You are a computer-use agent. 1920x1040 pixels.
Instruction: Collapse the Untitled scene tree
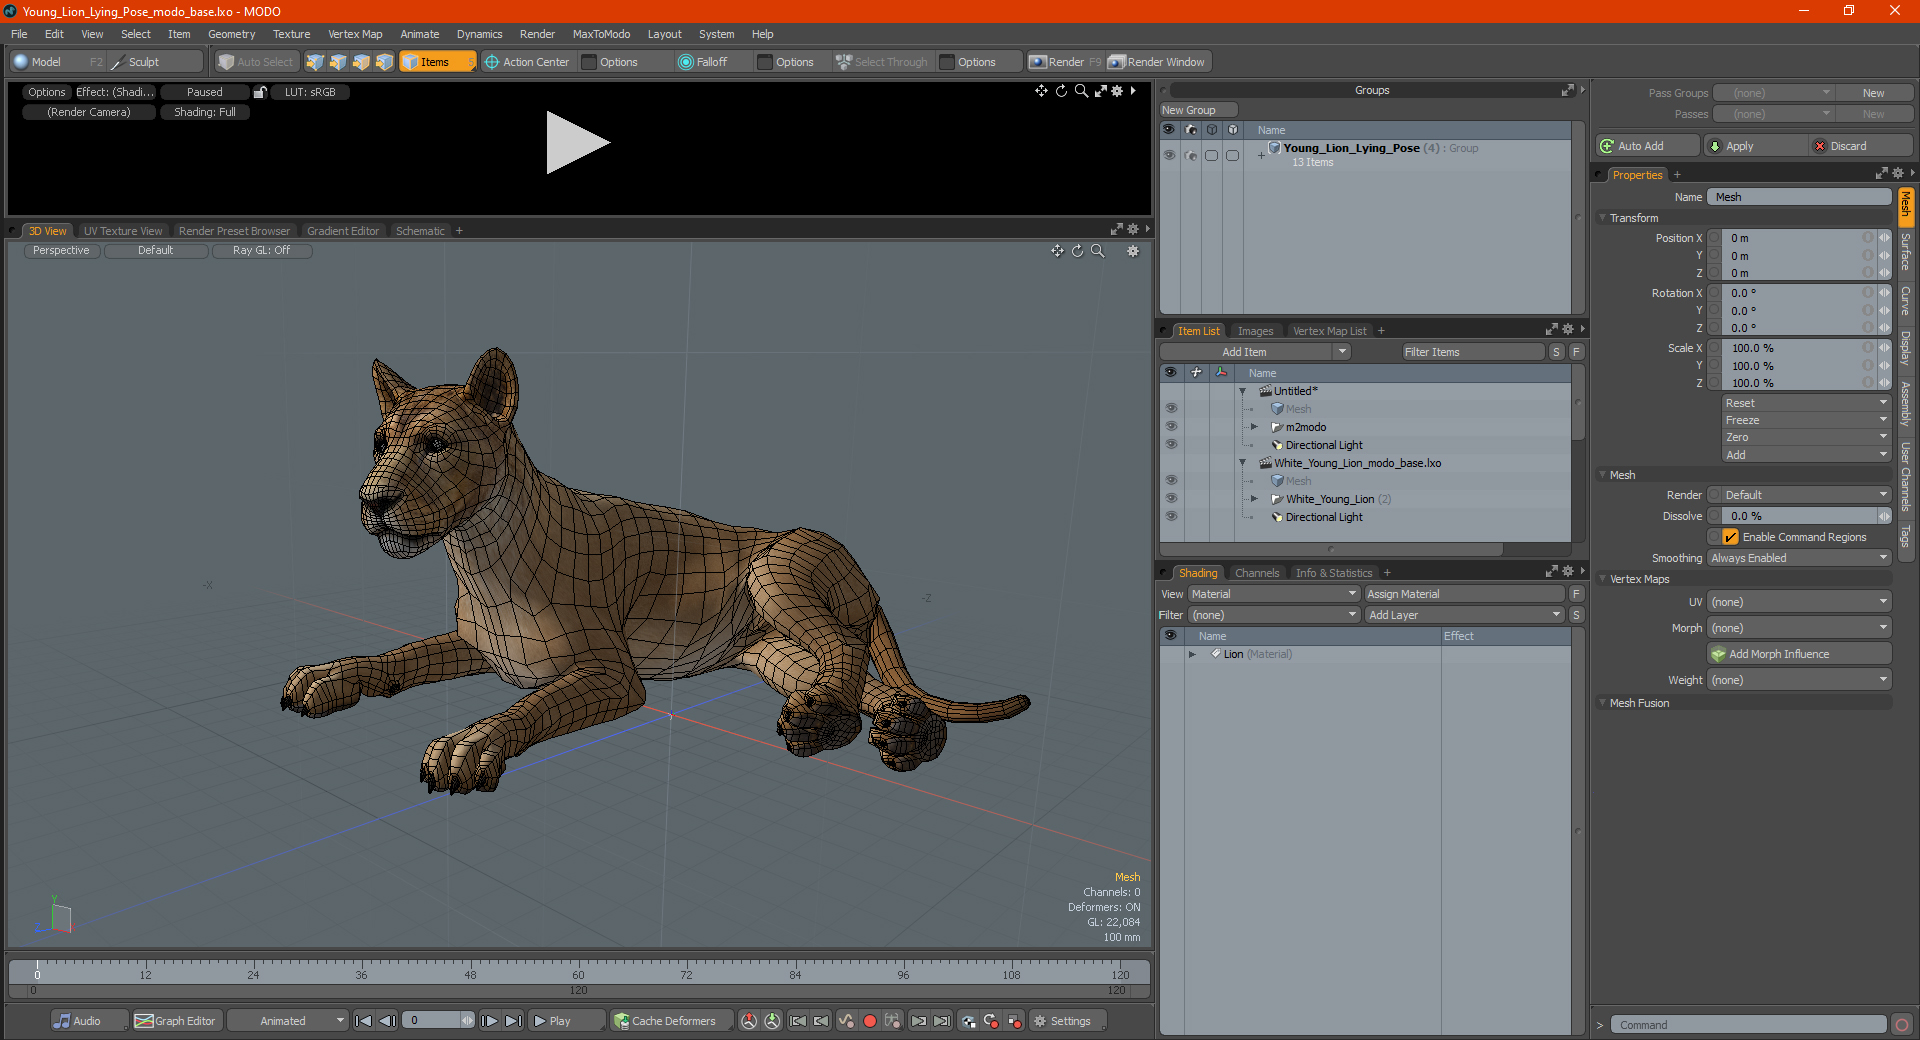tap(1242, 391)
